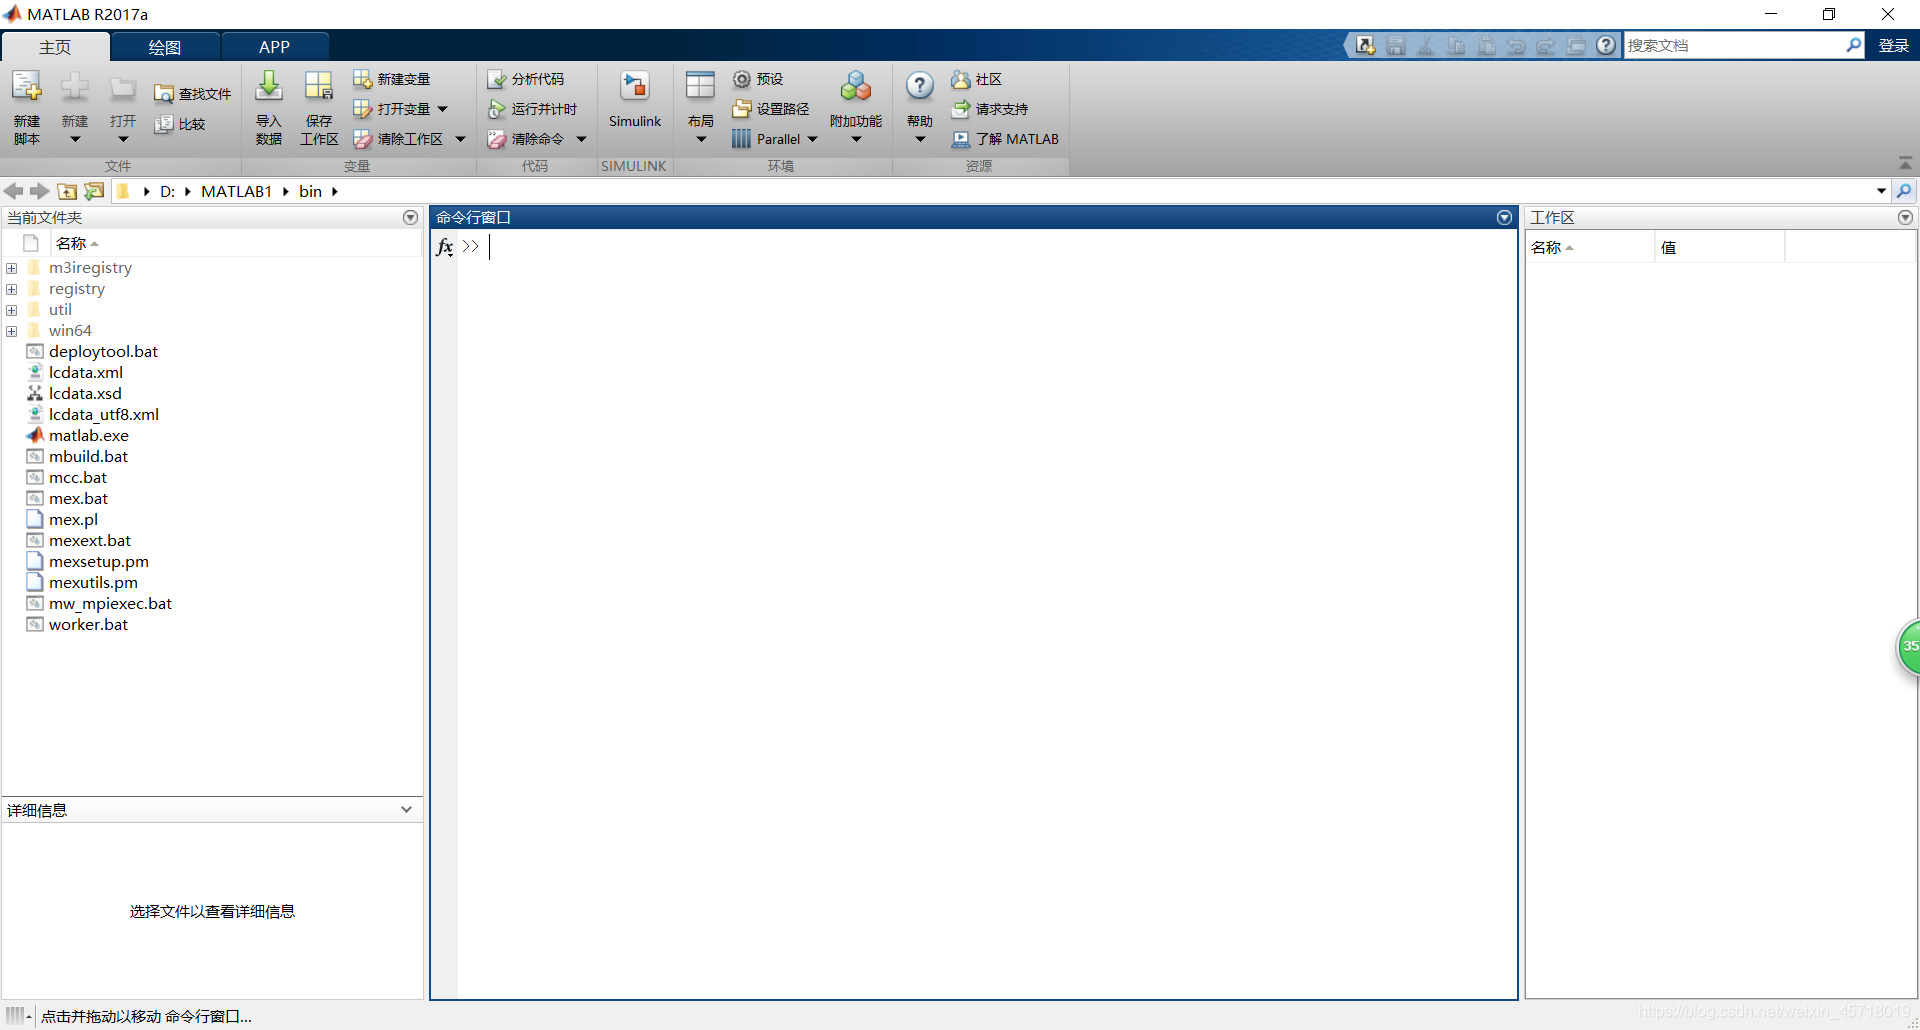
Task: Click the browse for folder icon
Action: click(x=94, y=191)
